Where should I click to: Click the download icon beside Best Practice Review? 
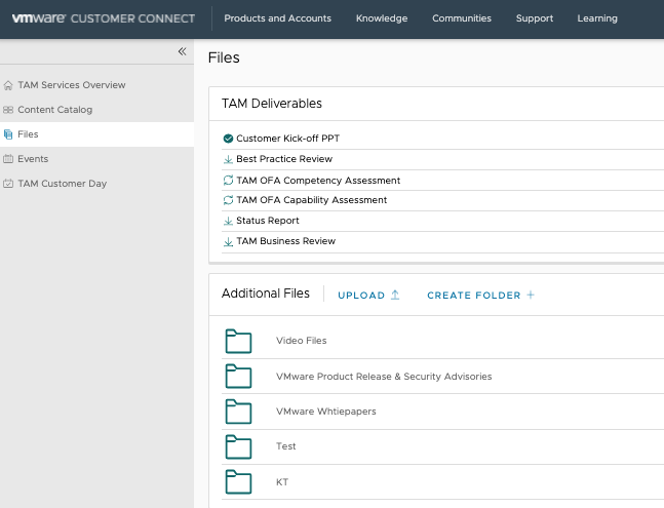point(228,159)
